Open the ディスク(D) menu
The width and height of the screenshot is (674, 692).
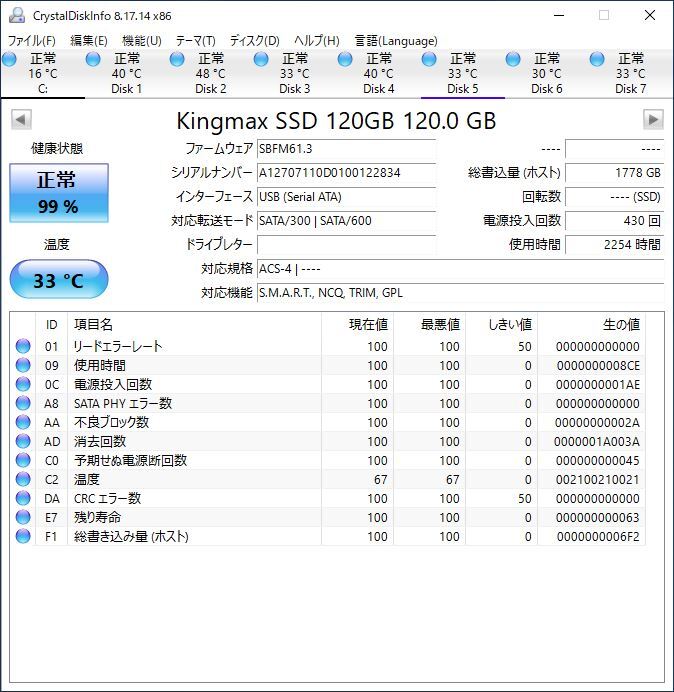point(255,41)
